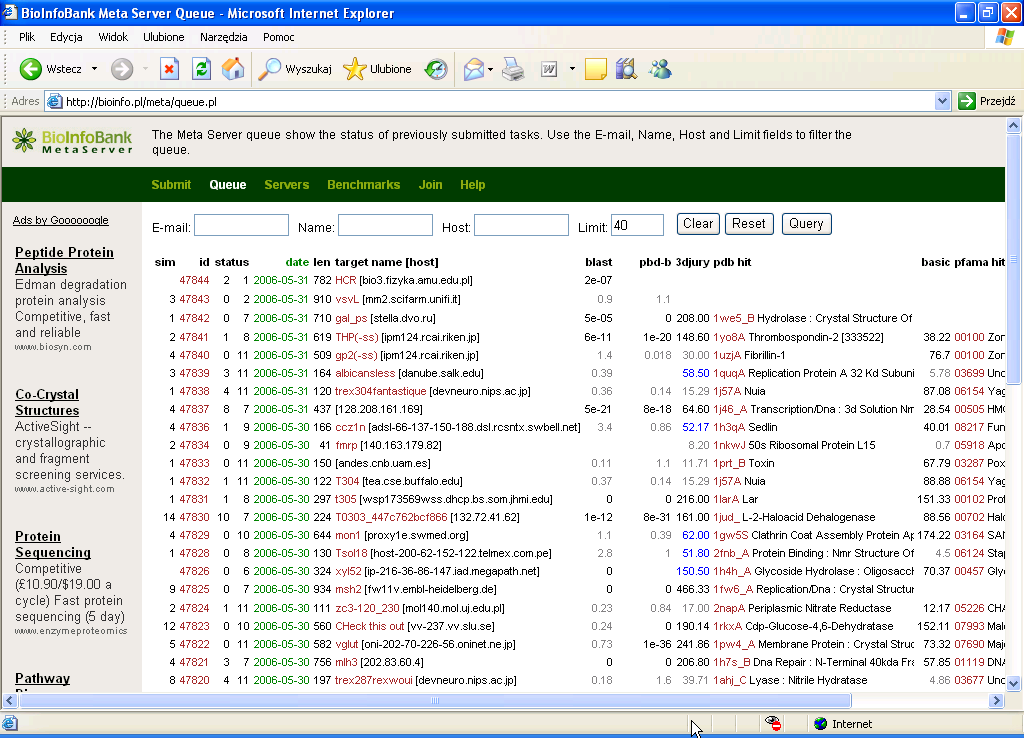Print the page with printer icon
Viewport: 1024px width, 738px height.
[513, 69]
